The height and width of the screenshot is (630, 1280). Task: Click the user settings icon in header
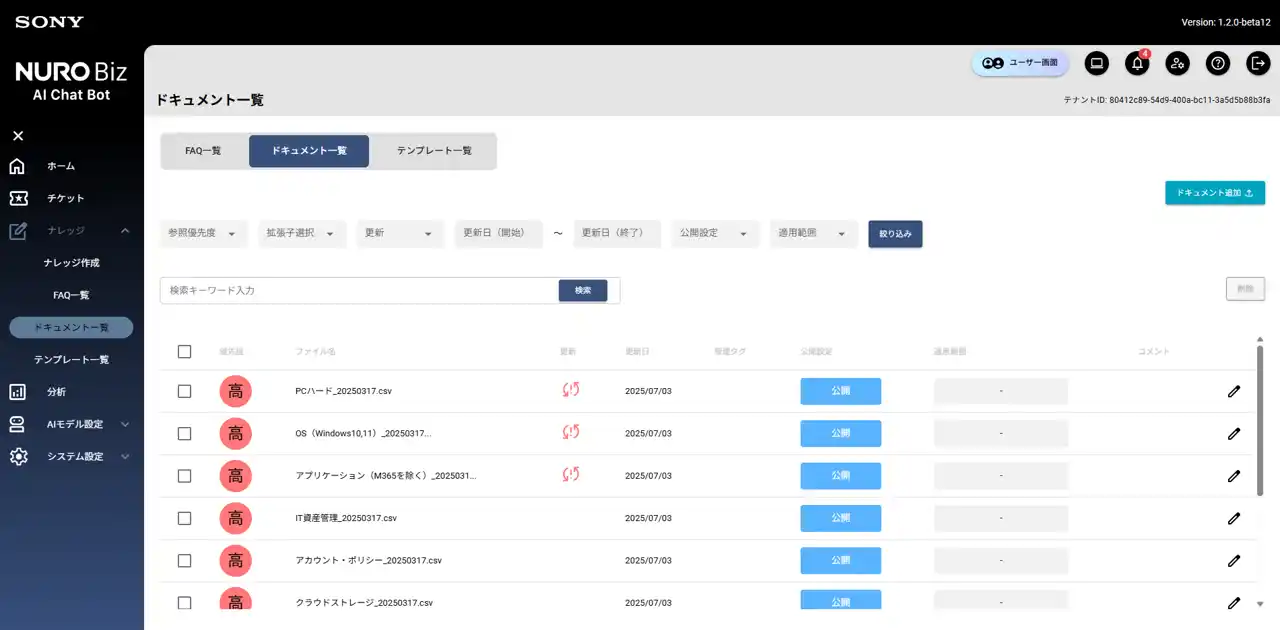(1177, 63)
